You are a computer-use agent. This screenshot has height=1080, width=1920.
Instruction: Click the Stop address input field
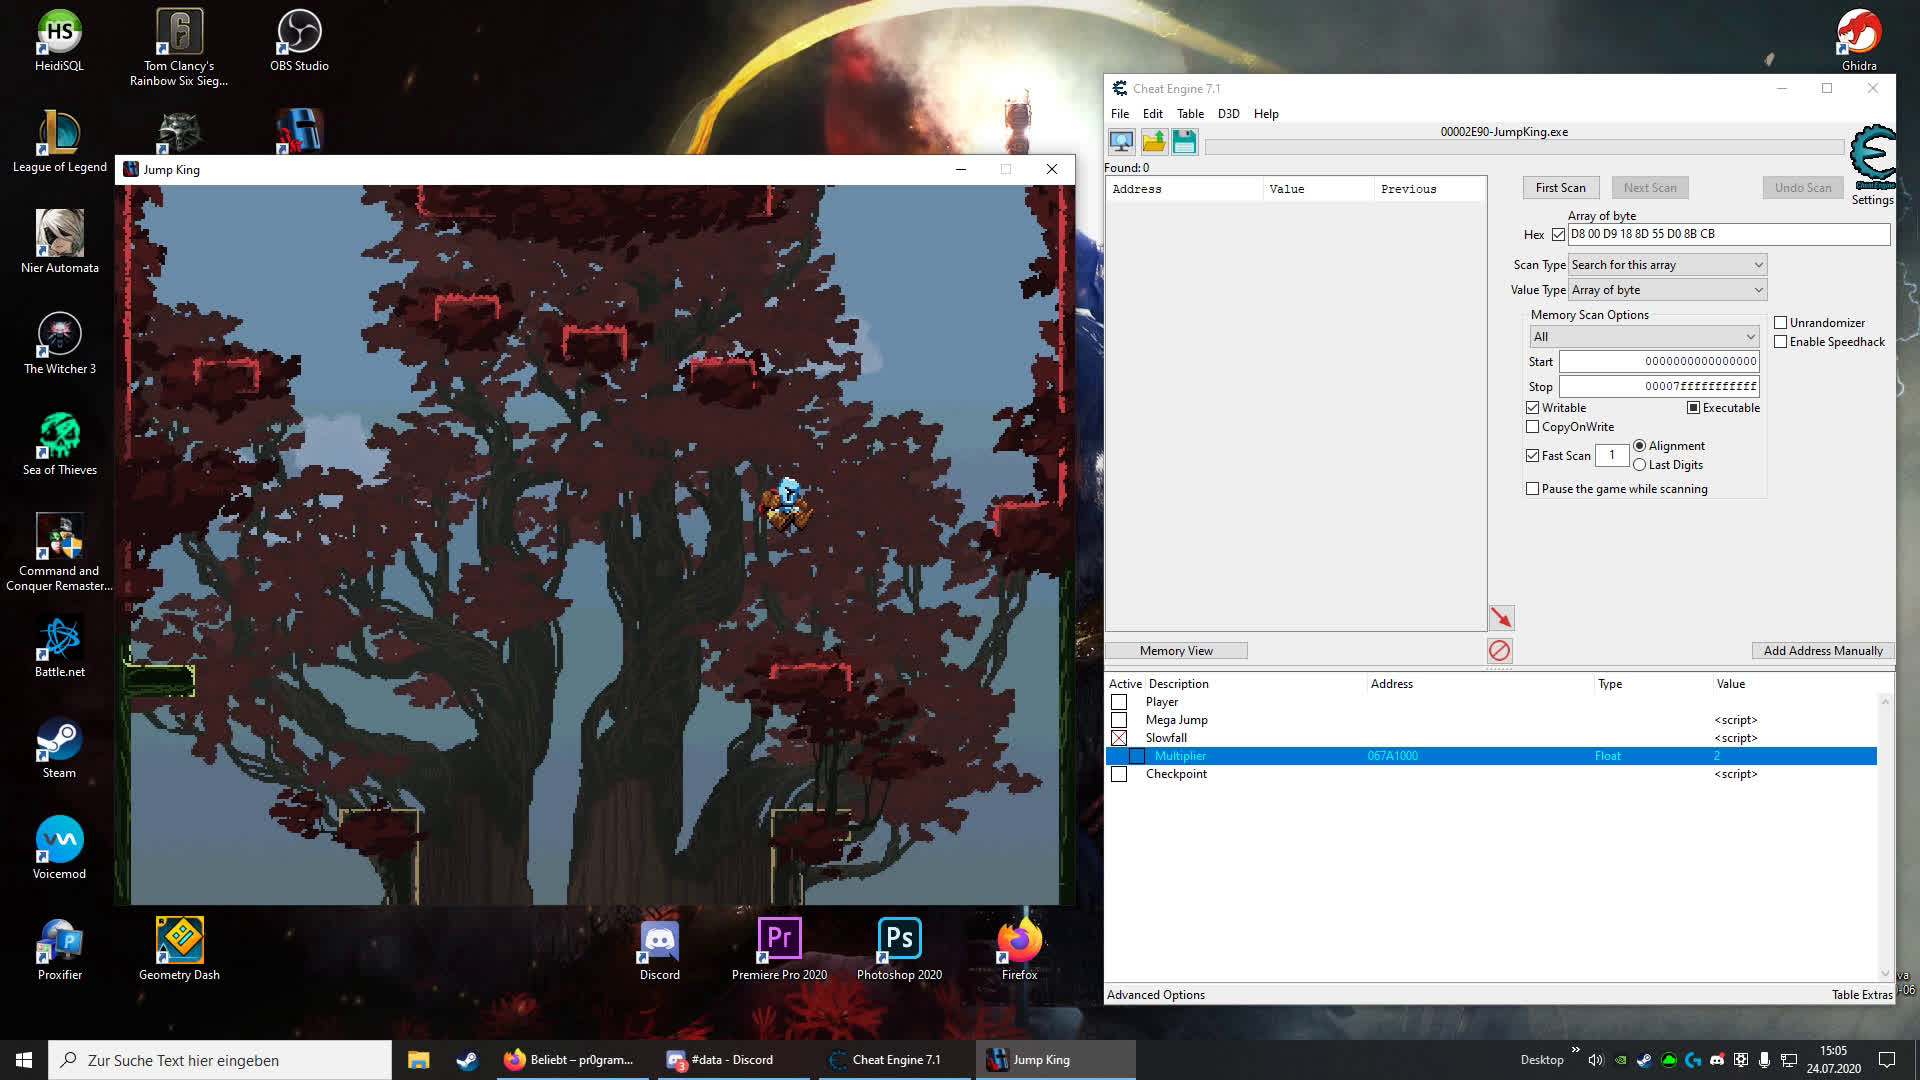(x=1659, y=386)
